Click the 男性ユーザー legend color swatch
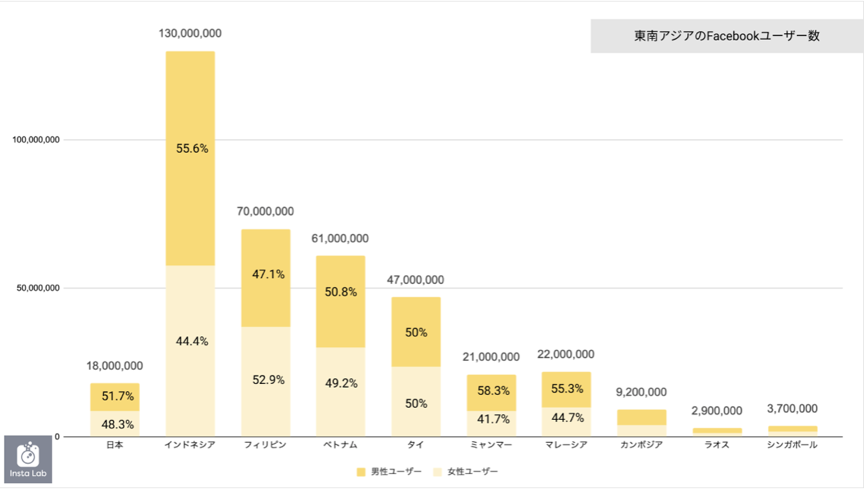The width and height of the screenshot is (864, 489). [361, 472]
